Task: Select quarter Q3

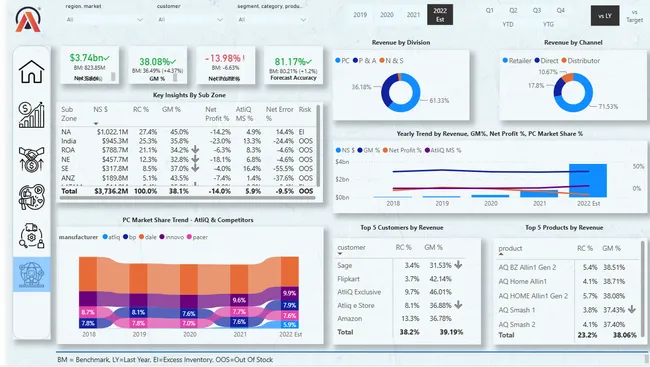Action: pyautogui.click(x=537, y=10)
